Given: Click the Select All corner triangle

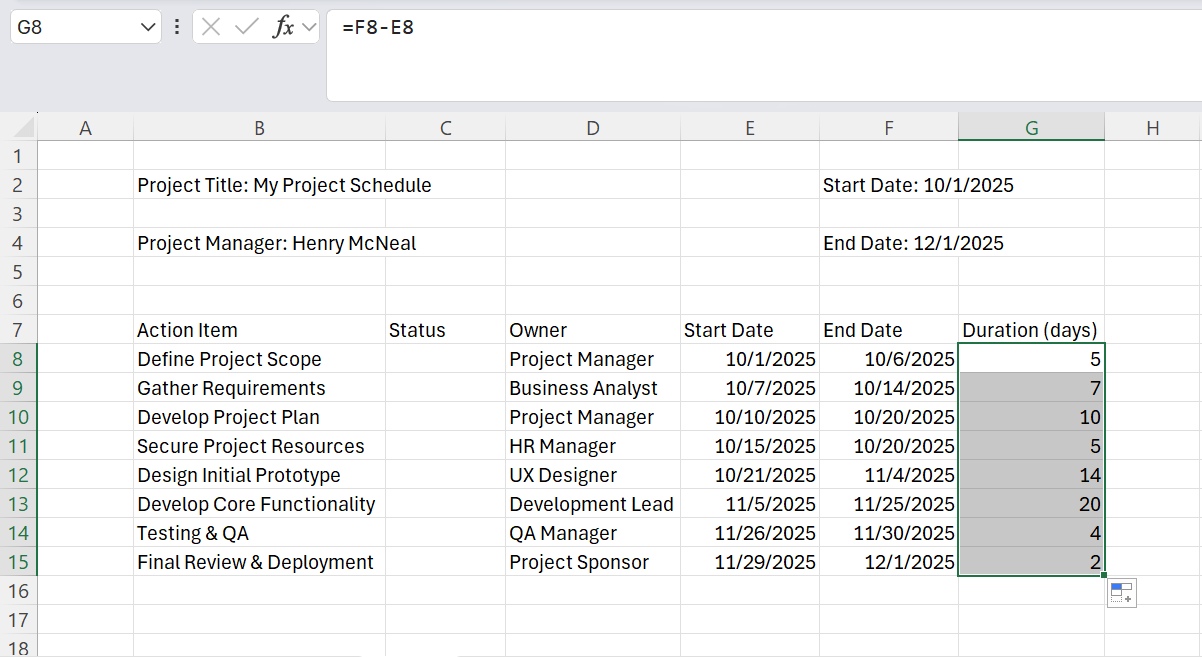Looking at the screenshot, I should [24, 129].
